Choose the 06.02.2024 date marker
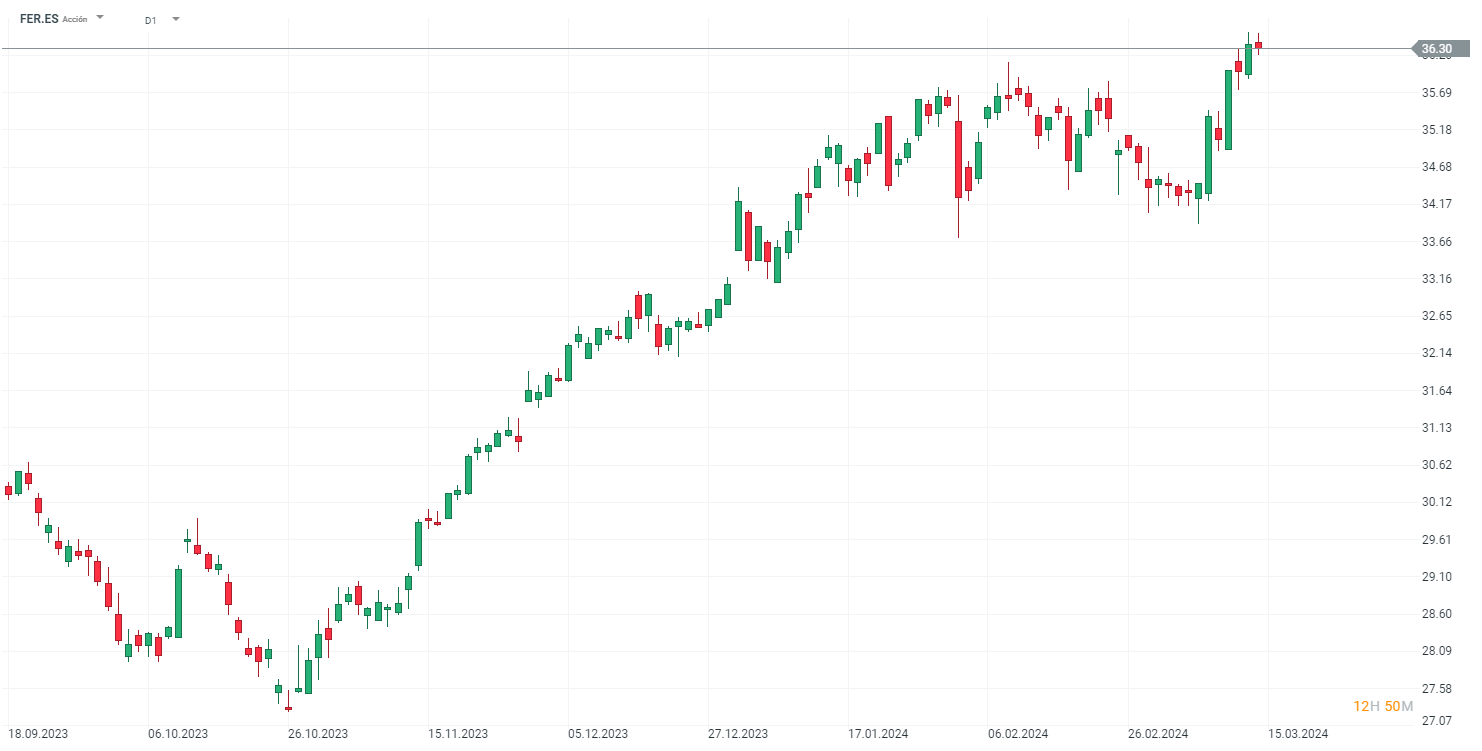1482x751 pixels. (x=1018, y=734)
